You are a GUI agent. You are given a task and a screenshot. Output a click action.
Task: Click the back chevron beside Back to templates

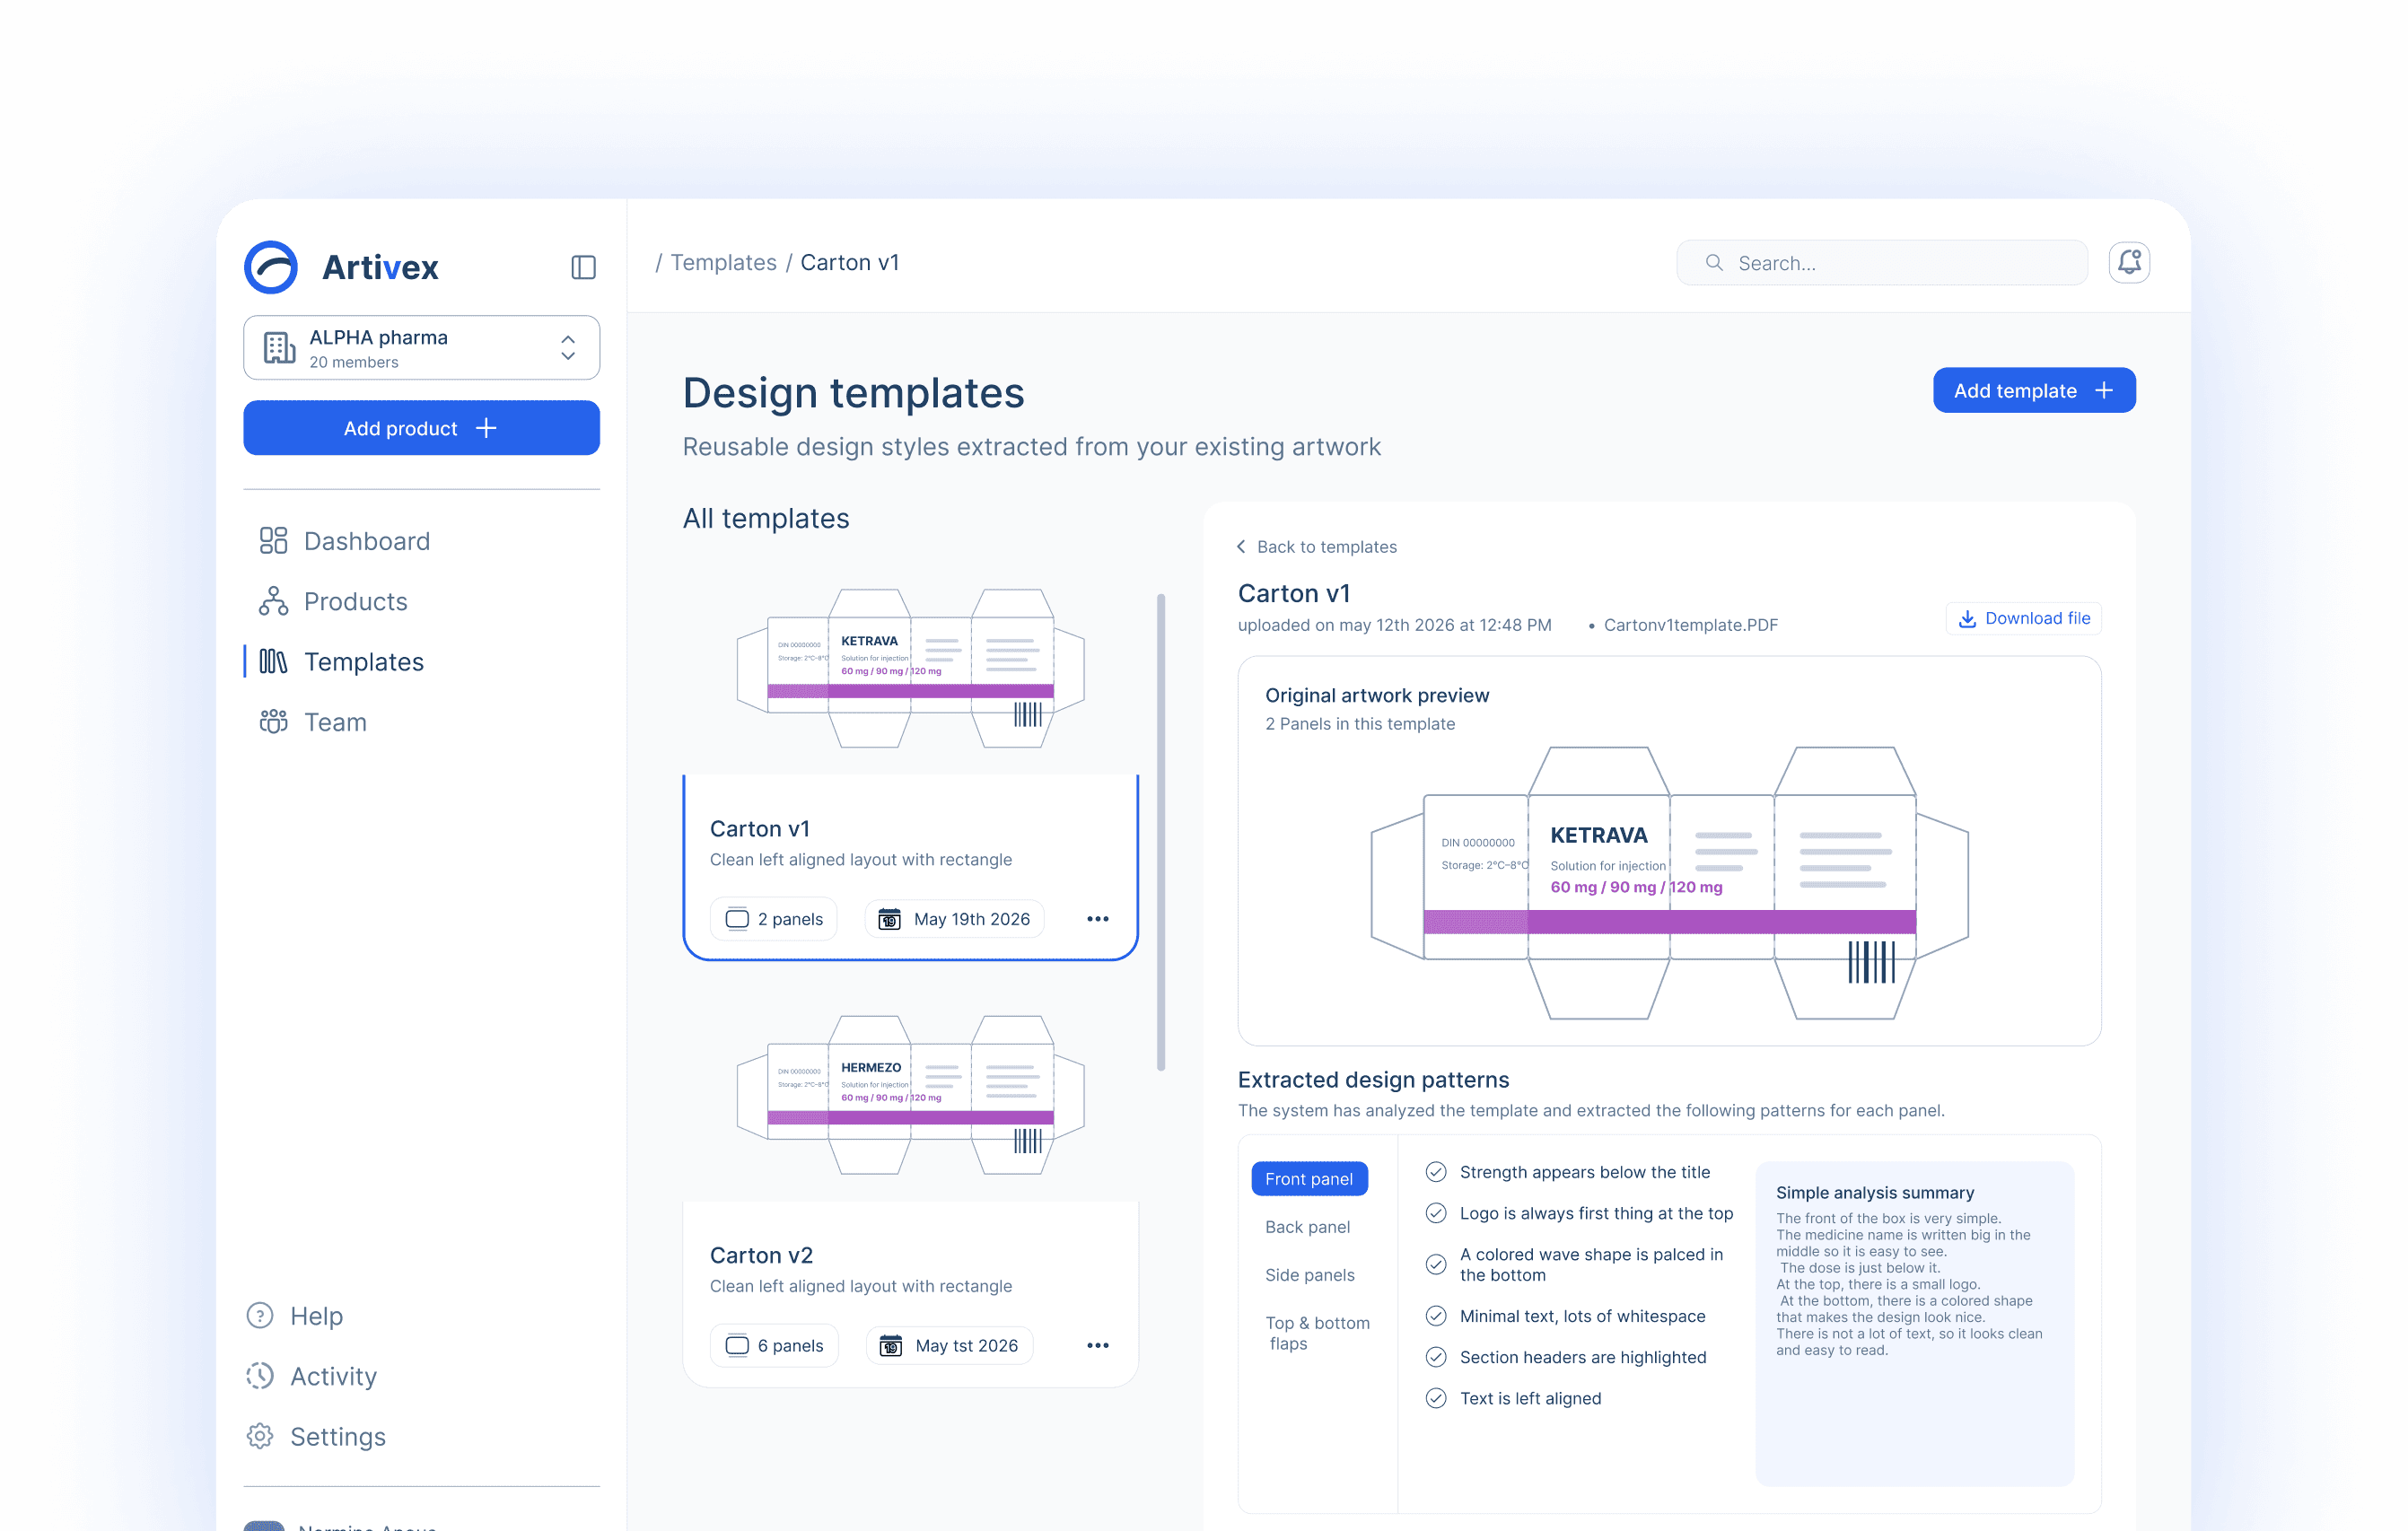[x=1241, y=547]
